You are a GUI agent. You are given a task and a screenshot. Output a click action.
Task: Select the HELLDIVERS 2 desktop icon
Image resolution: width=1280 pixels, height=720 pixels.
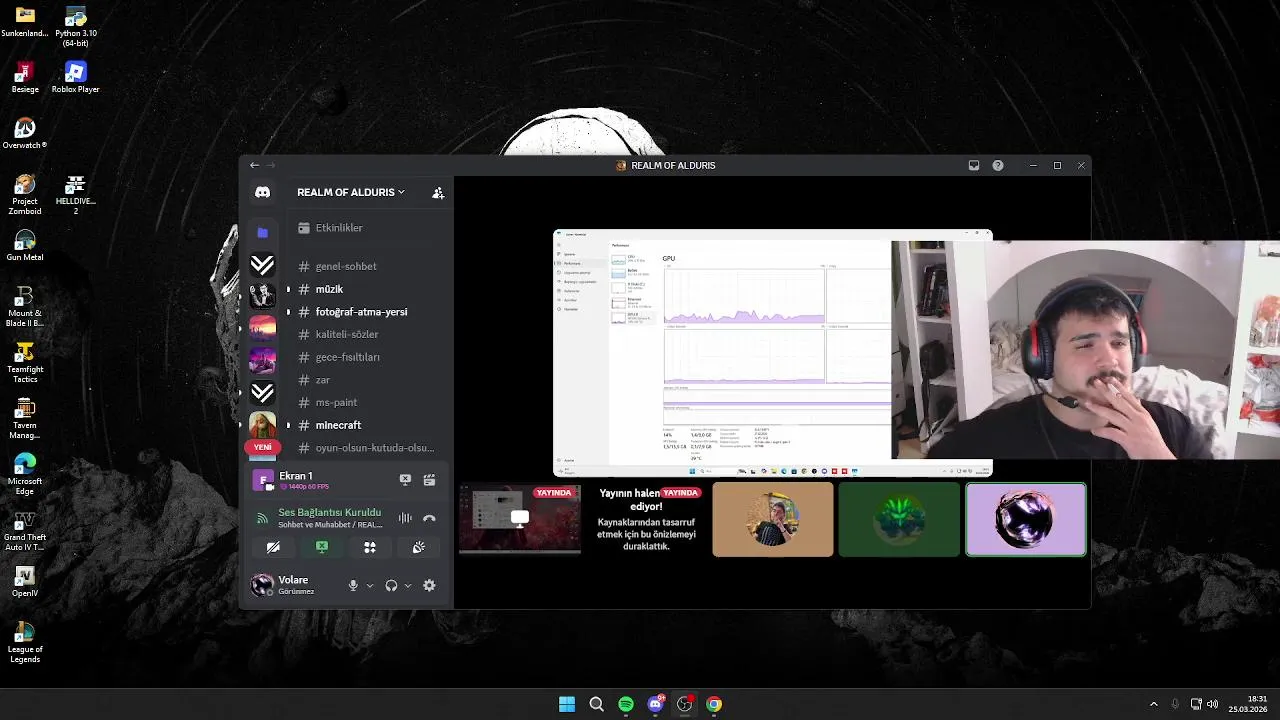(76, 195)
